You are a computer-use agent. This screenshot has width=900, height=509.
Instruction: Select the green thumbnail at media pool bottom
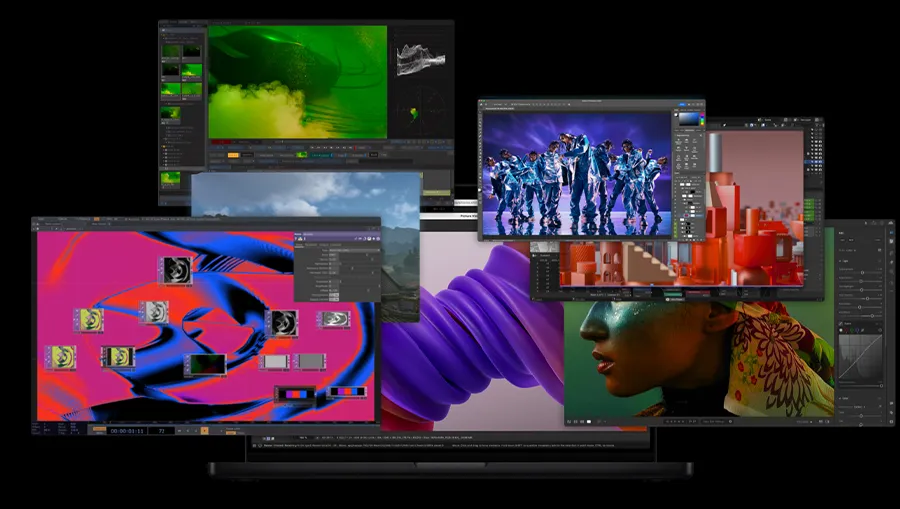tap(170, 178)
